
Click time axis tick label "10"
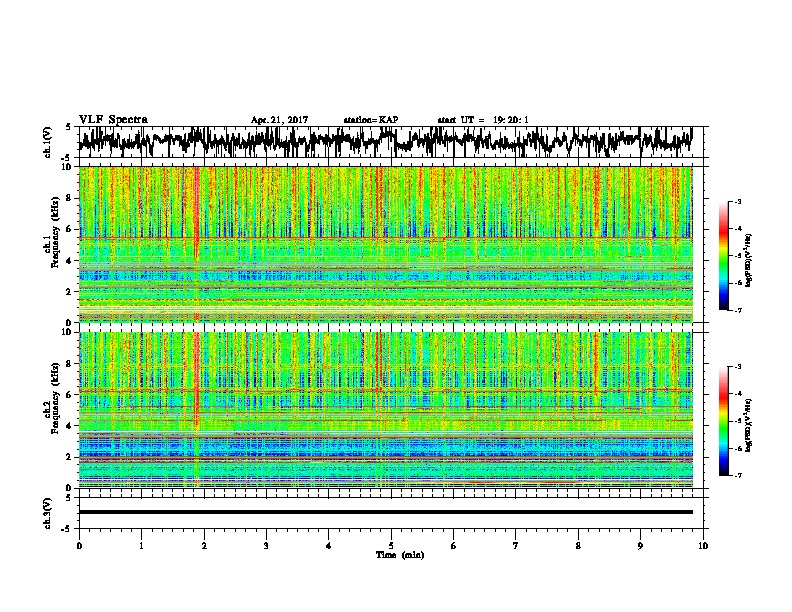pos(703,545)
